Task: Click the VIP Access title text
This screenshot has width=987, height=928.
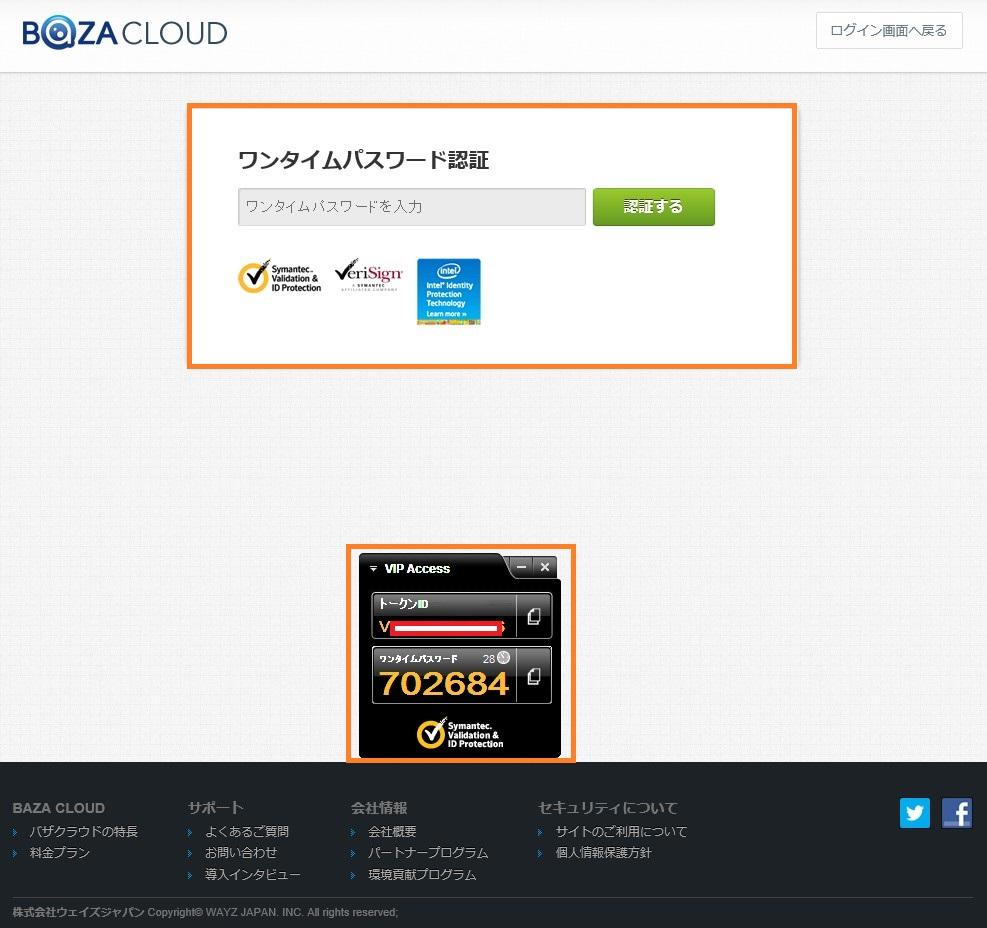Action: 417,569
